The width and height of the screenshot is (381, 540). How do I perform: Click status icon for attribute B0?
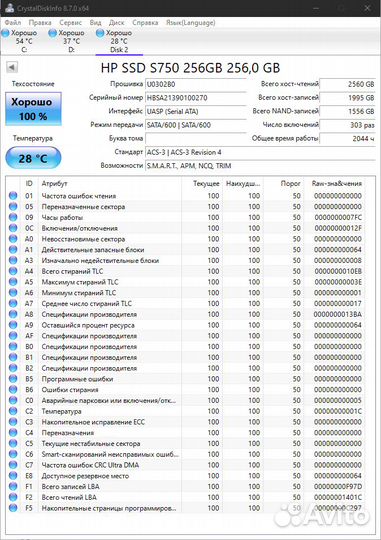[x=13, y=346]
